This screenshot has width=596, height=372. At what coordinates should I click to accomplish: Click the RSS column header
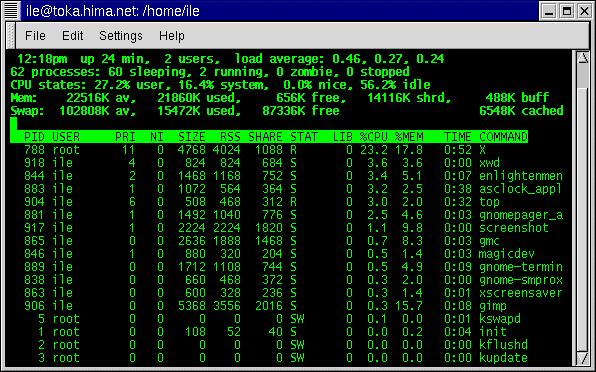pyautogui.click(x=230, y=137)
